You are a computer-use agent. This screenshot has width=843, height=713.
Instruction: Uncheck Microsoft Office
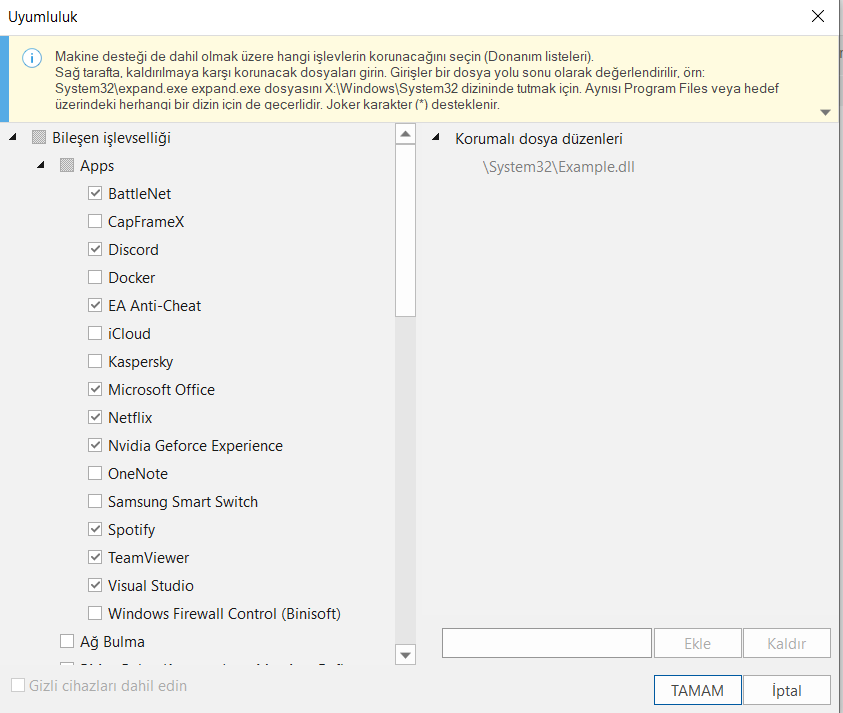tap(95, 389)
